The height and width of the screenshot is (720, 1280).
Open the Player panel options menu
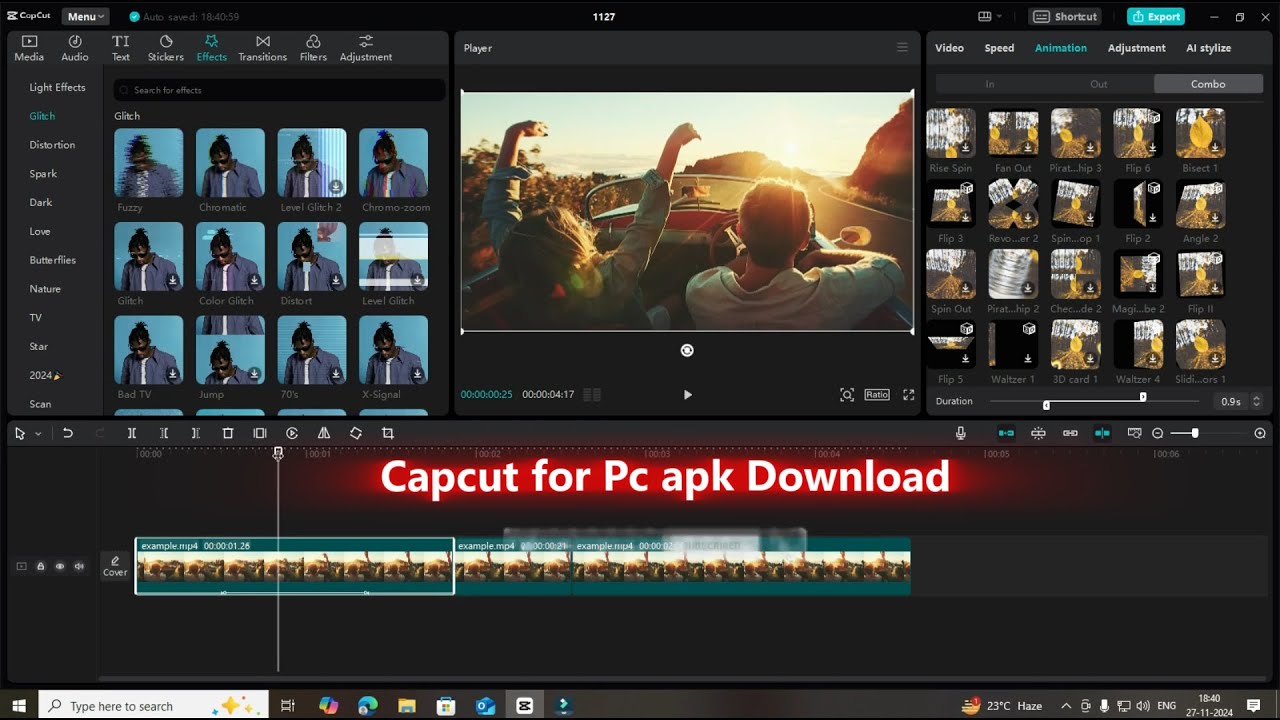[902, 48]
